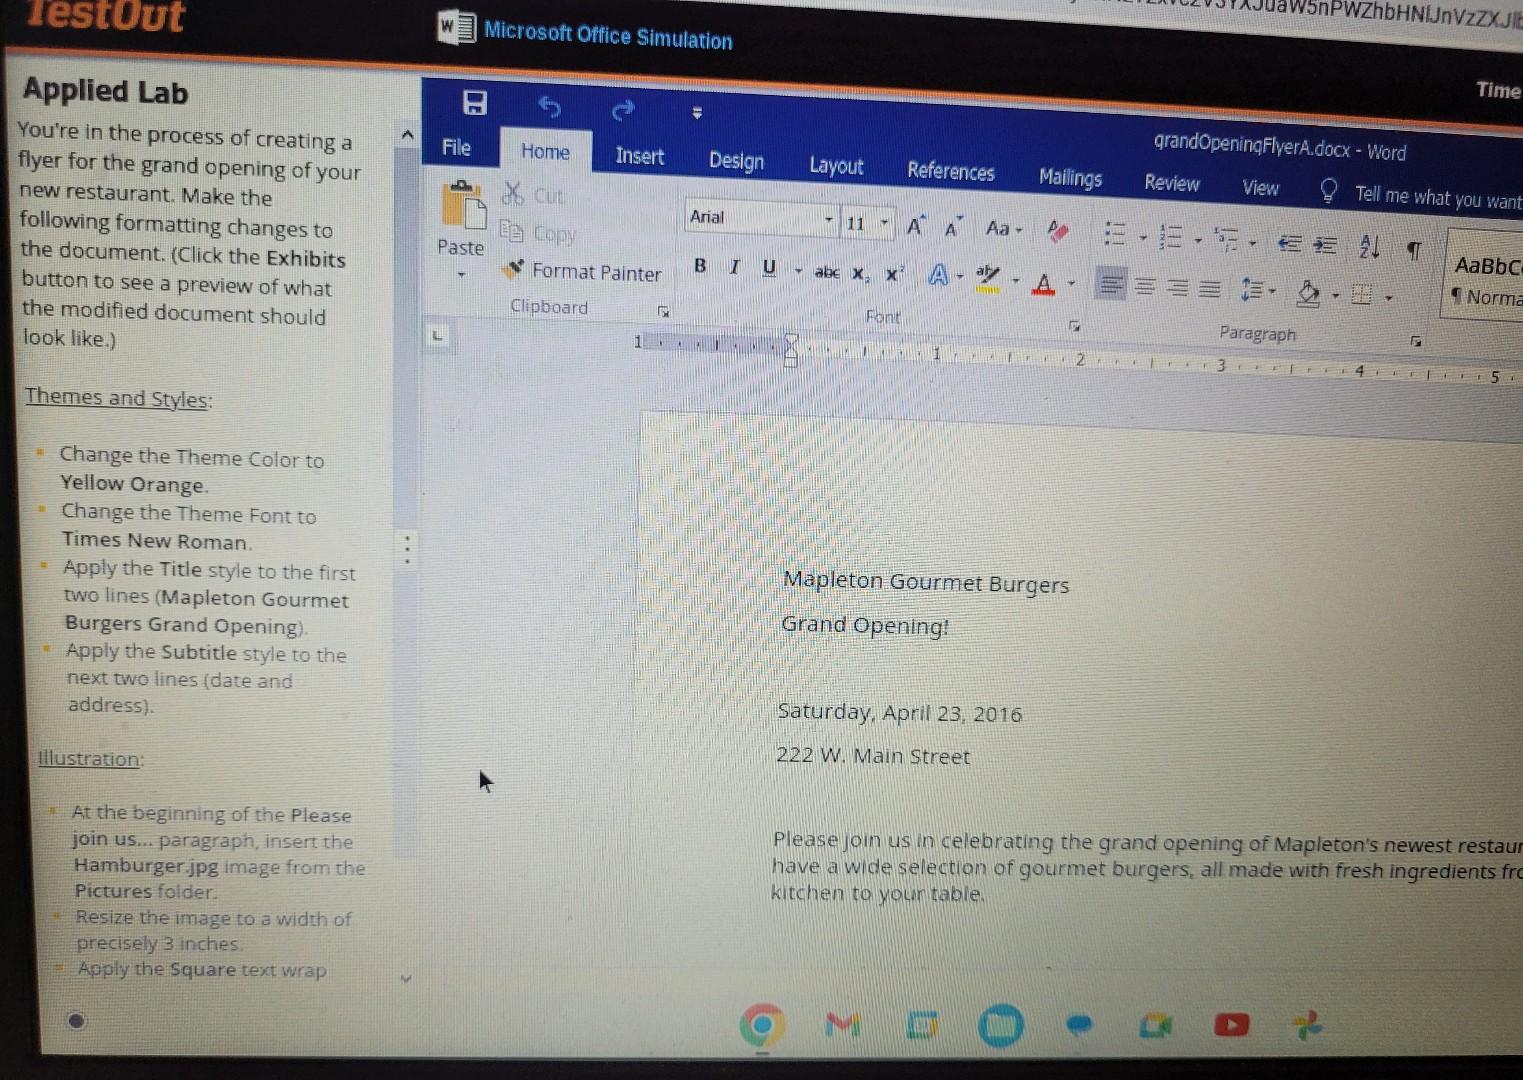Switch to the Insert ribbon tab
Image resolution: width=1523 pixels, height=1080 pixels.
click(639, 157)
